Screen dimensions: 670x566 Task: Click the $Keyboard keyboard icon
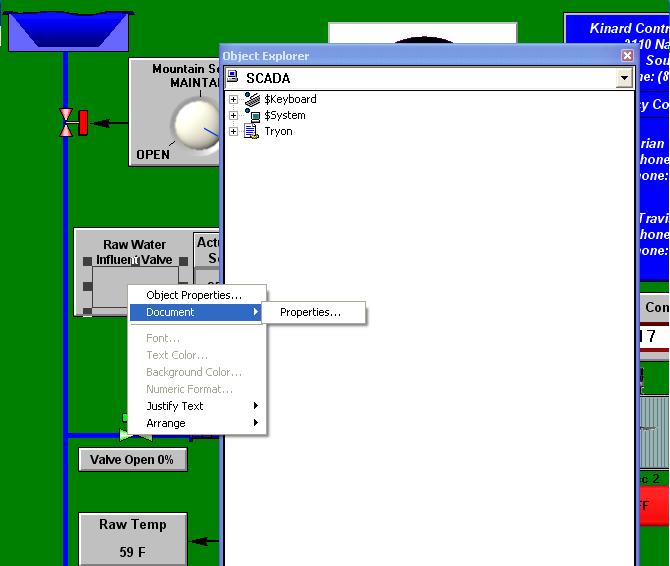252,99
